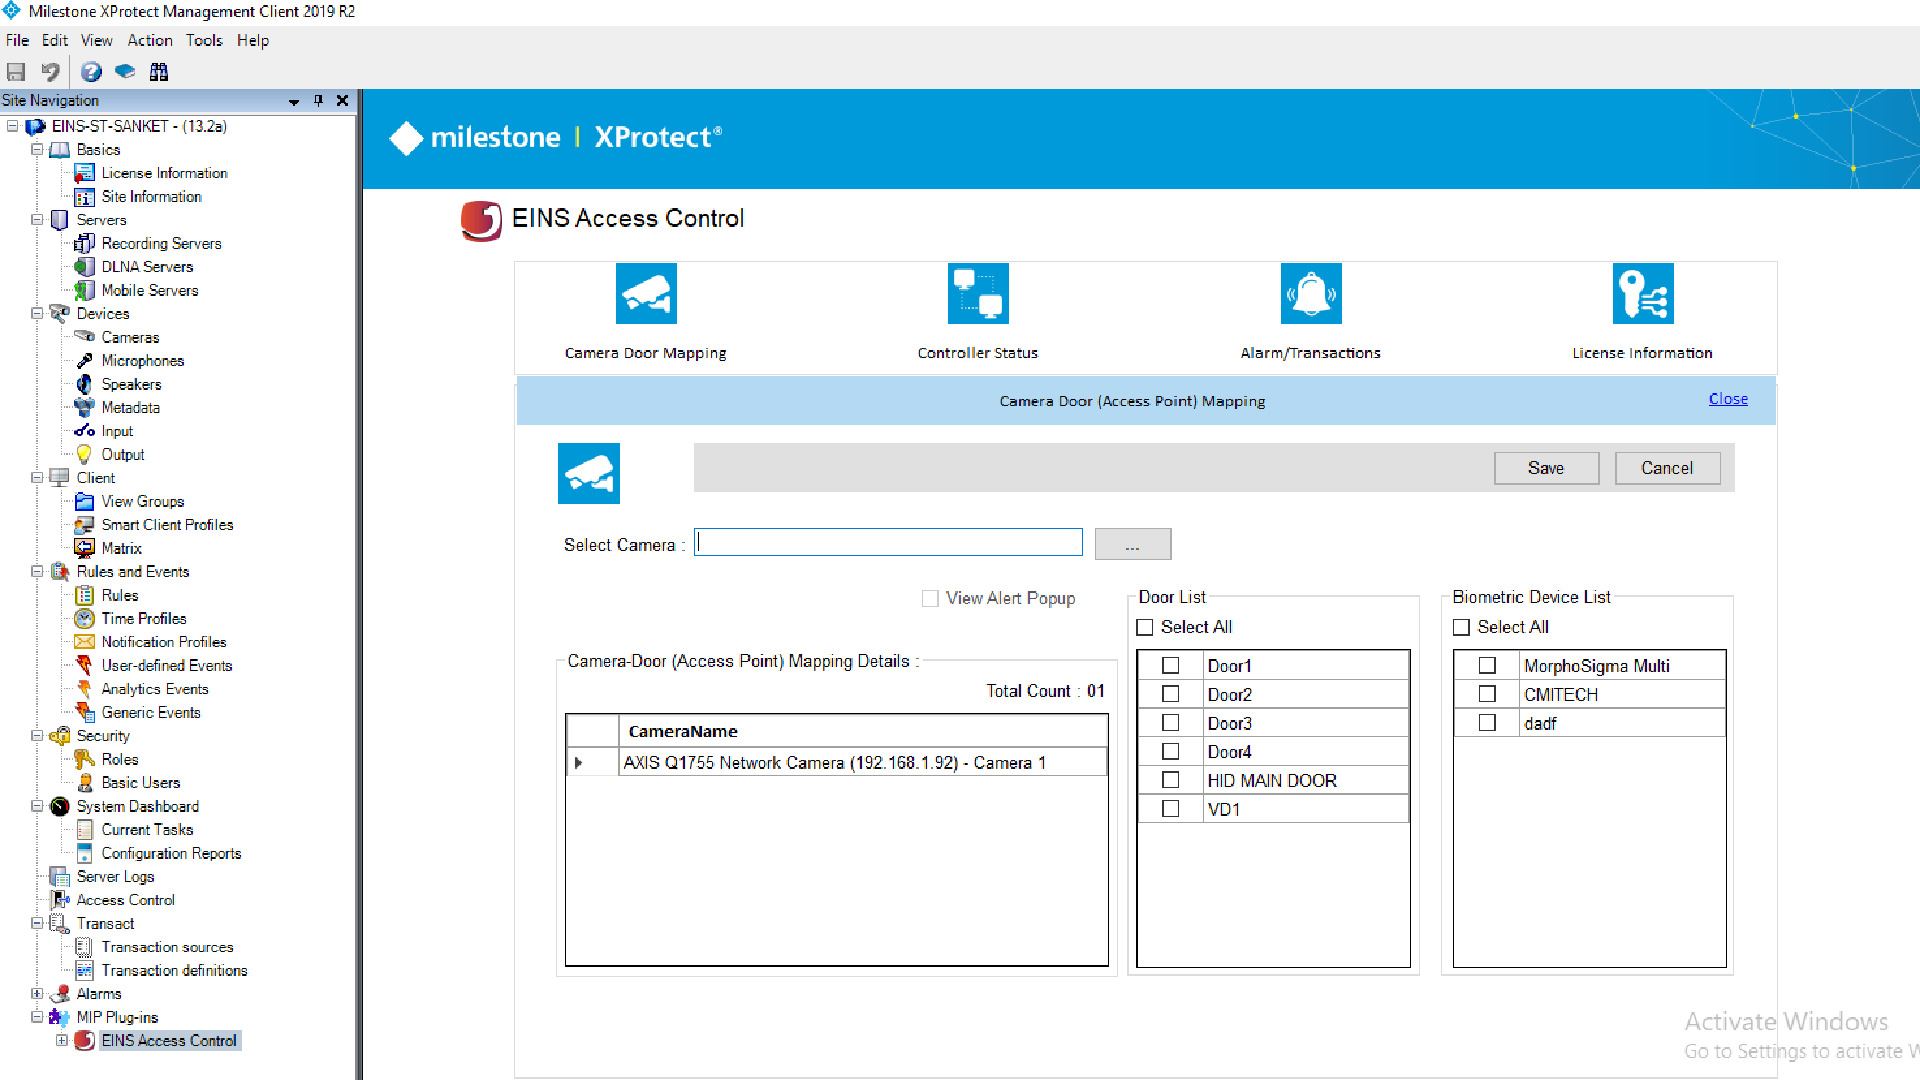Collapse the Devices tree node
This screenshot has height=1080, width=1920.
37,314
